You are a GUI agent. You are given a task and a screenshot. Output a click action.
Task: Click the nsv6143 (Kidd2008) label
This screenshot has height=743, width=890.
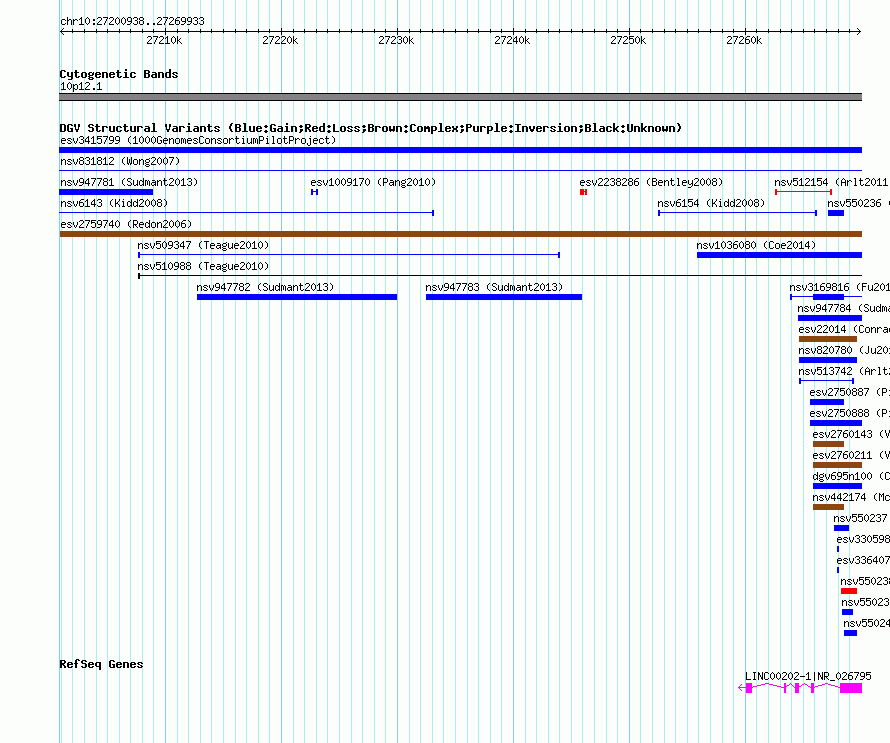tap(114, 203)
